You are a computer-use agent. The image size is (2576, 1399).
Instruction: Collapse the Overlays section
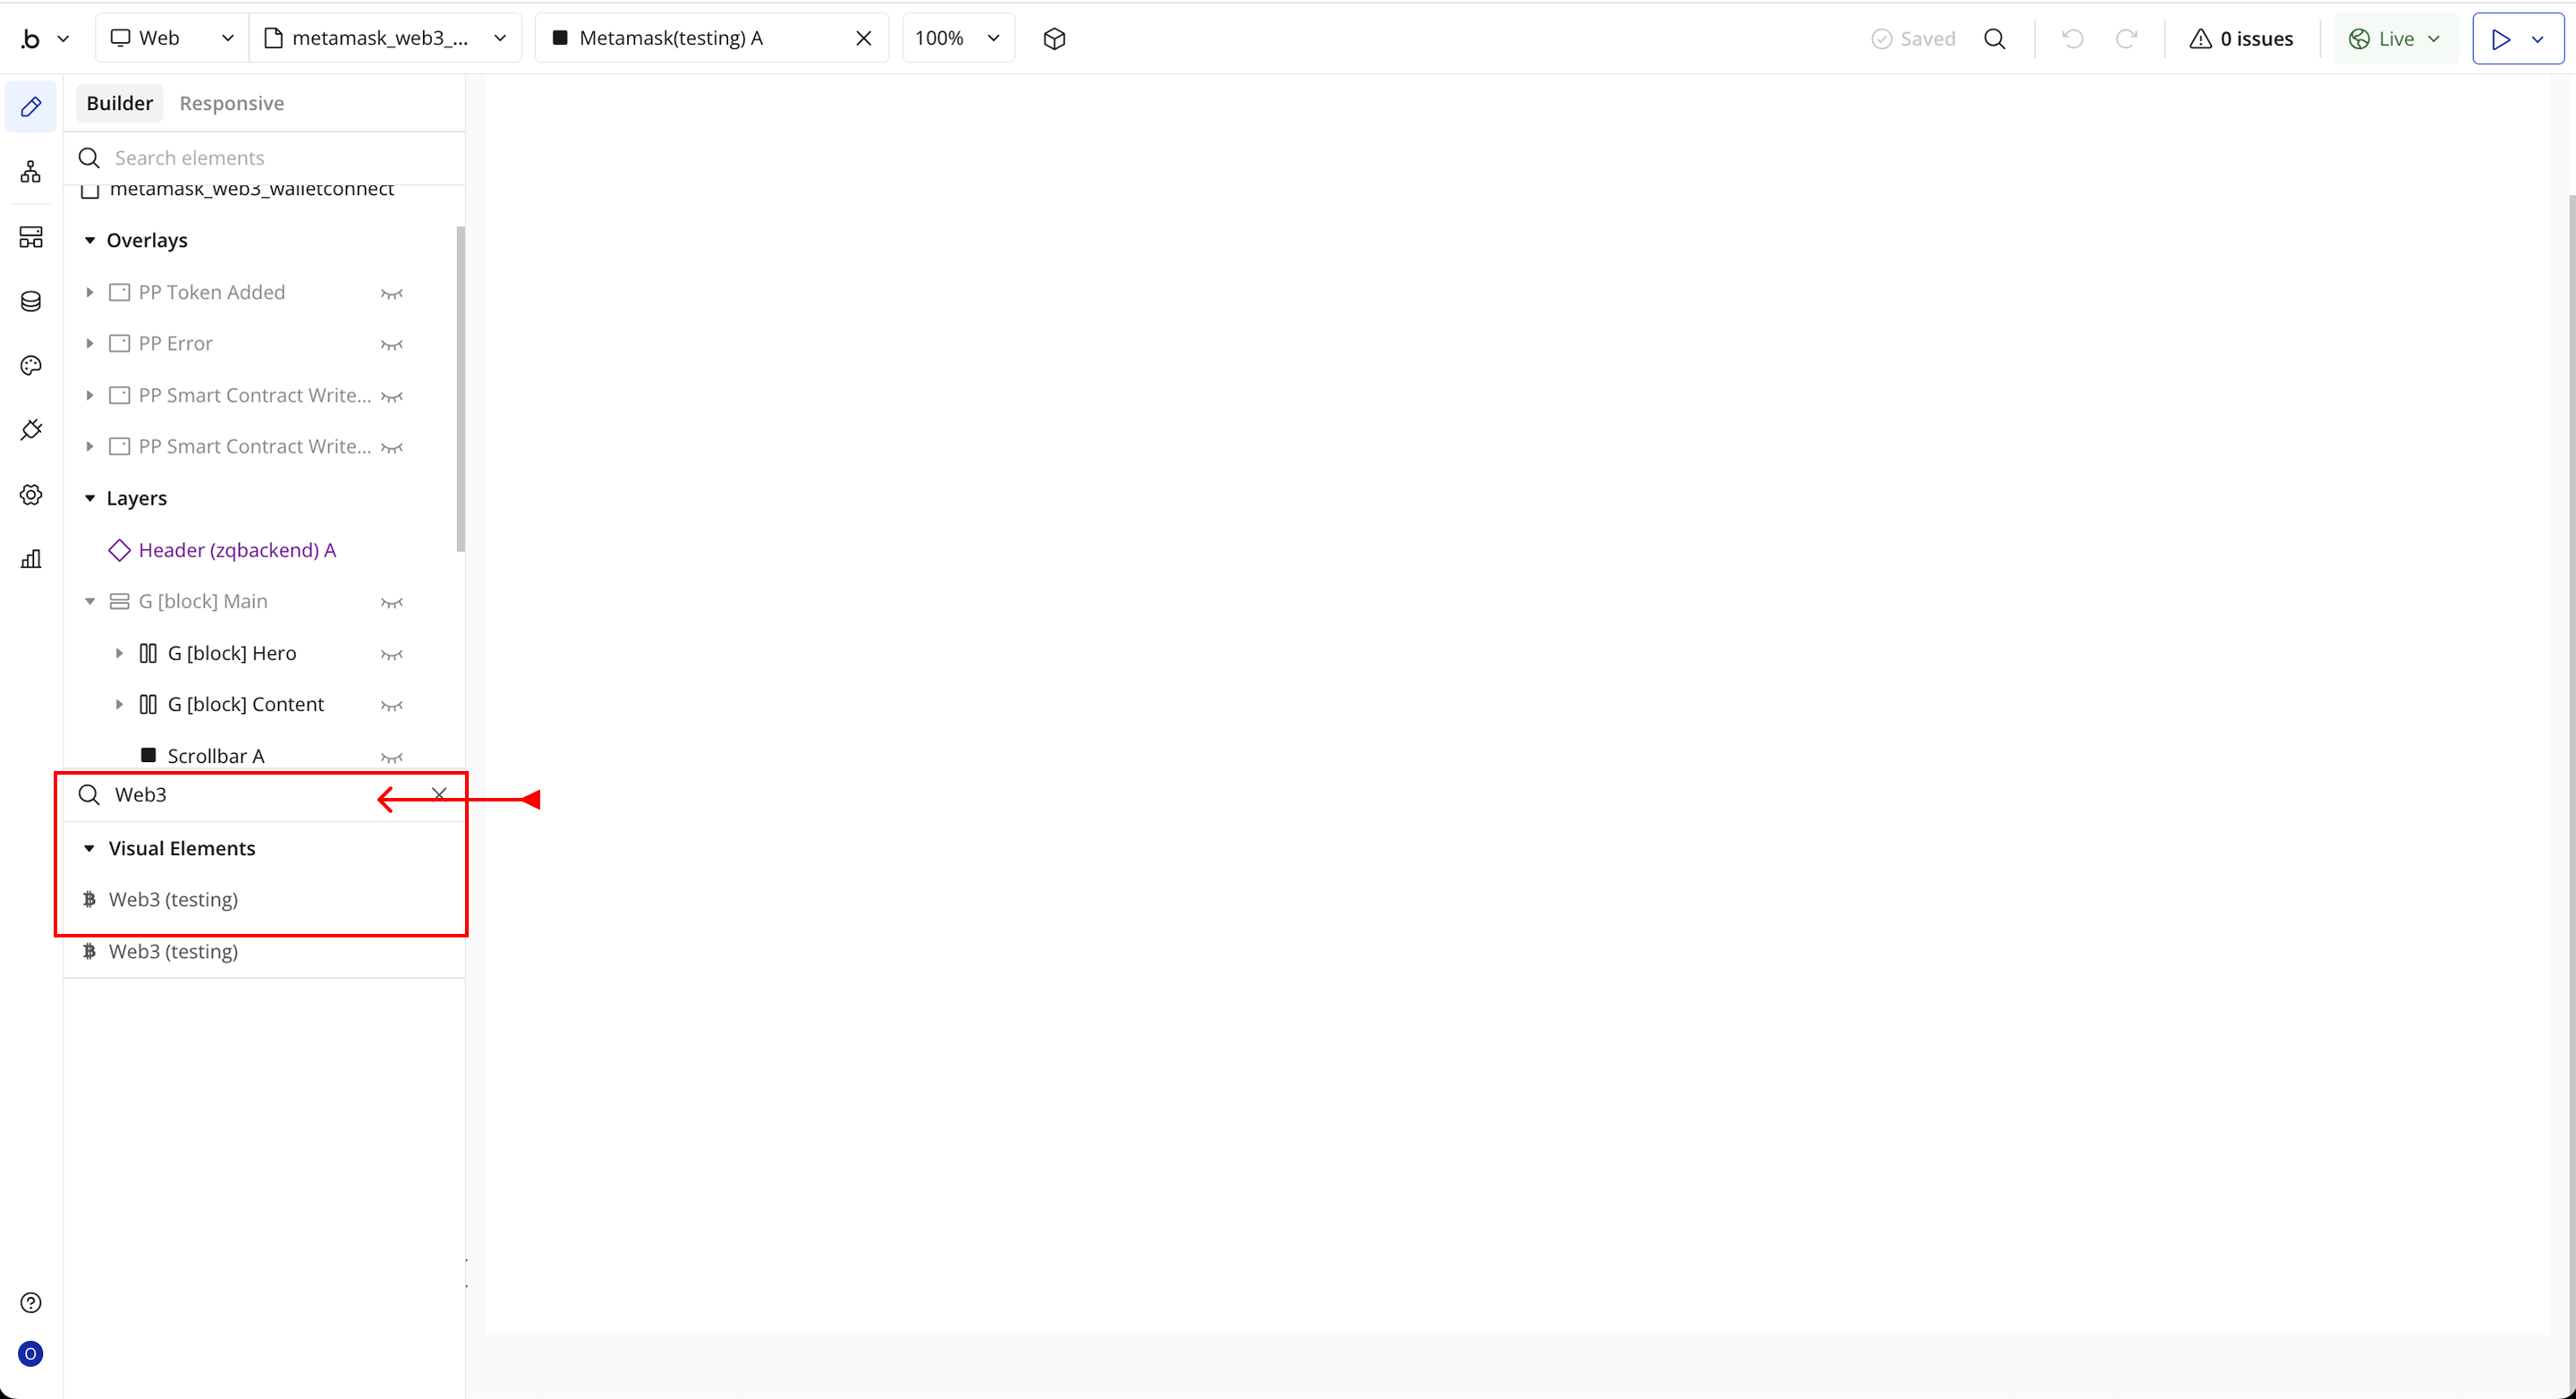(x=90, y=240)
